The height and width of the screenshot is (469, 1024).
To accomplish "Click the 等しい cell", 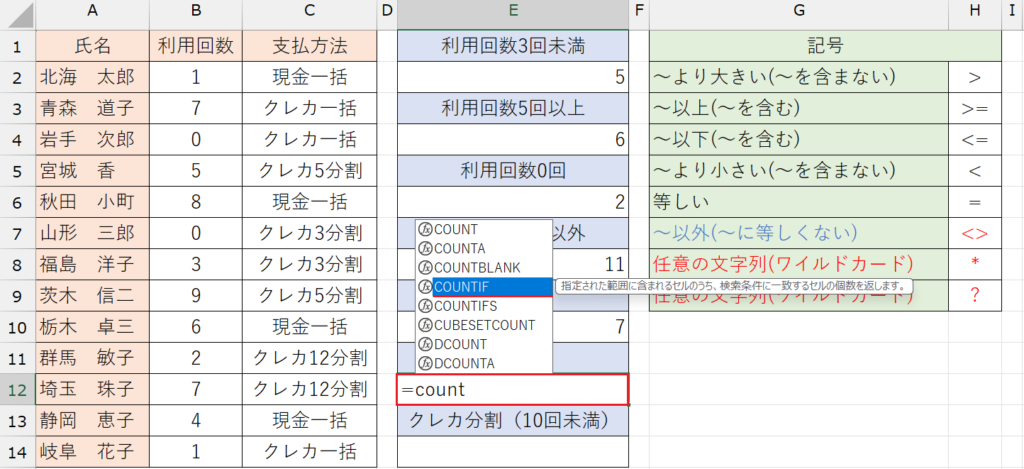I will pyautogui.click(x=799, y=202).
